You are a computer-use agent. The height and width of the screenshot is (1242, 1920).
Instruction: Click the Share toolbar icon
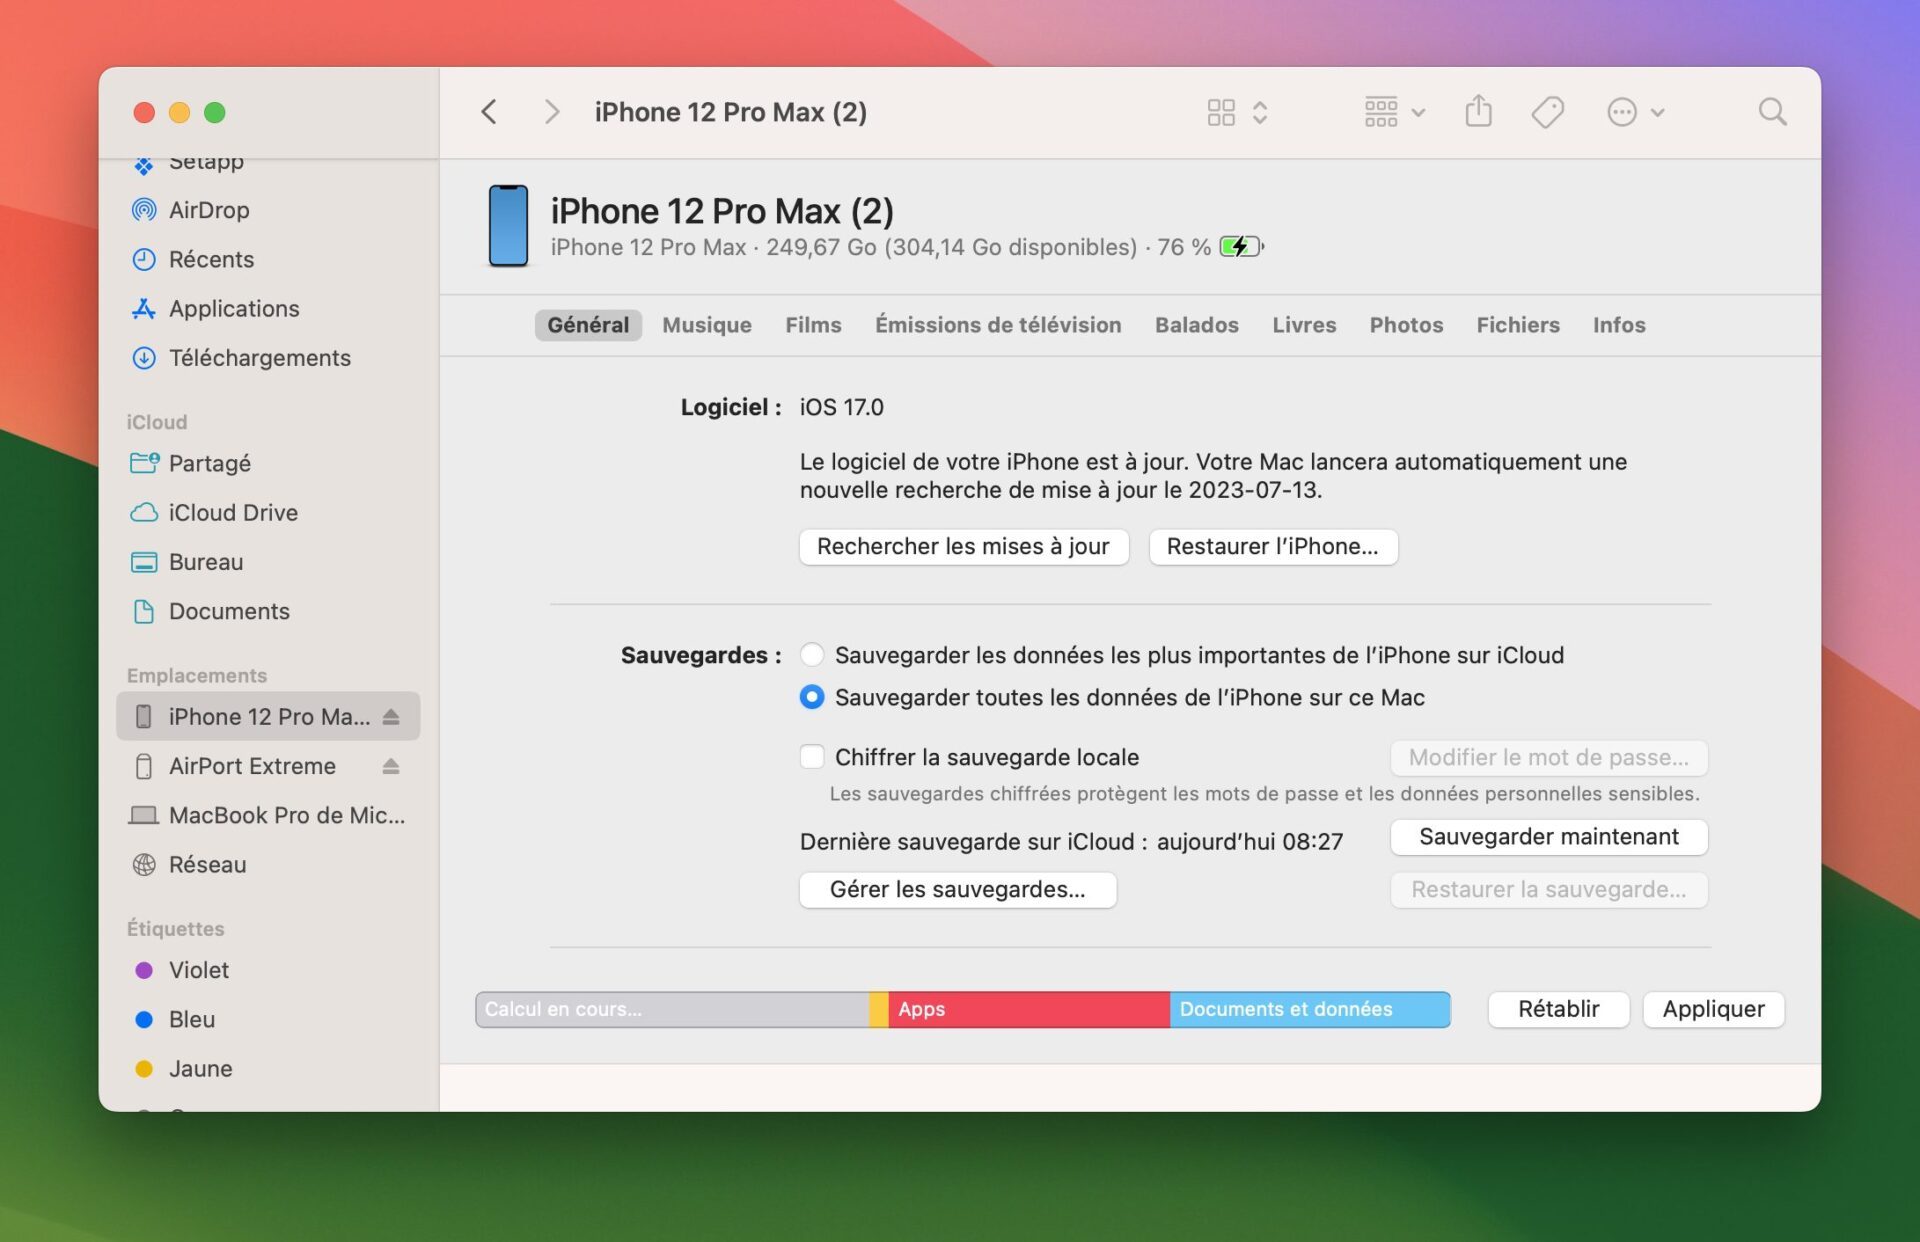click(x=1478, y=111)
